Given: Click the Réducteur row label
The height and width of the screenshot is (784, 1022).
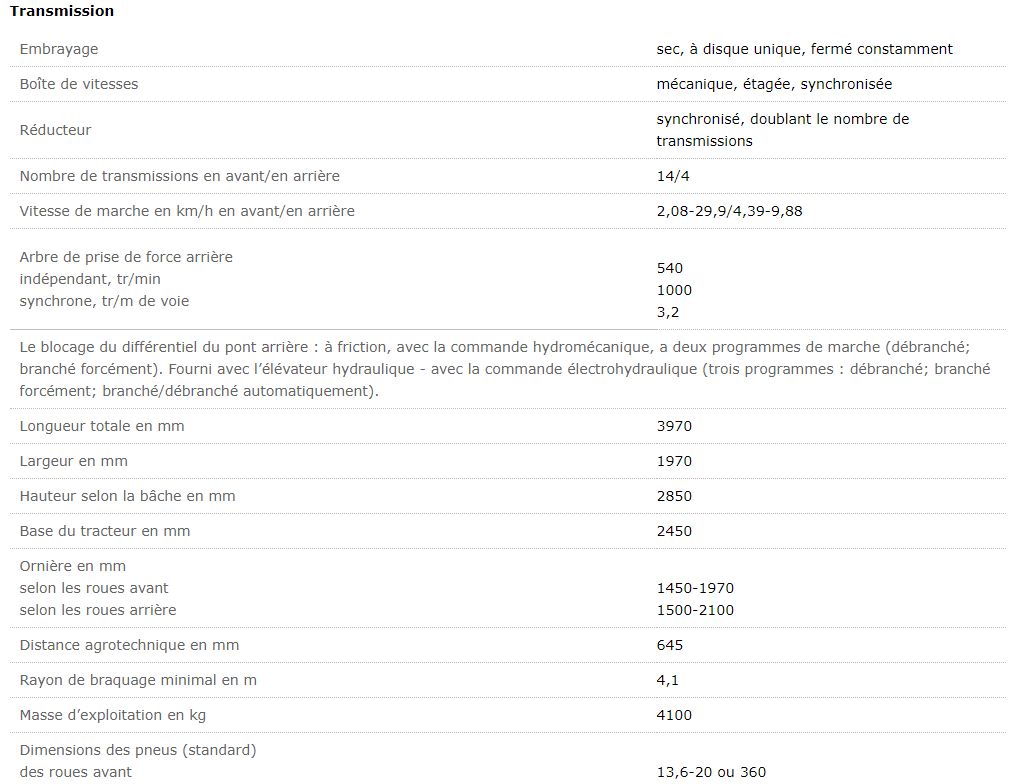Looking at the screenshot, I should [x=56, y=130].
